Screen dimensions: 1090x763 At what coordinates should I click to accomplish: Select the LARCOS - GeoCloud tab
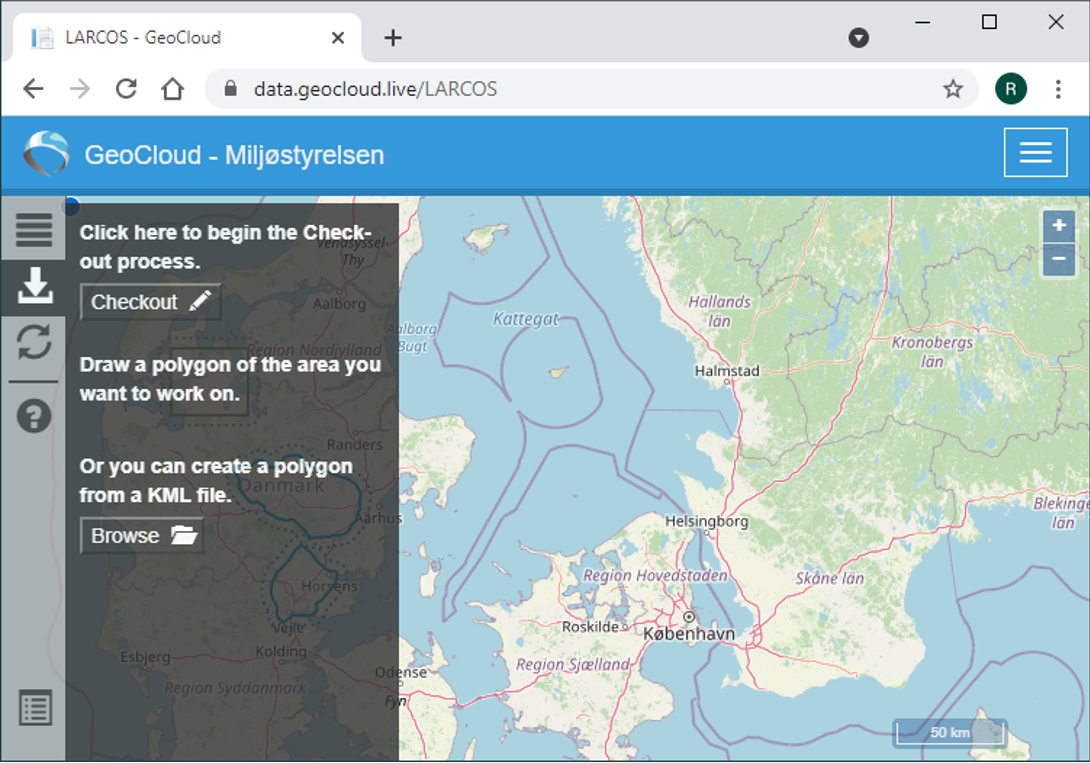[186, 38]
